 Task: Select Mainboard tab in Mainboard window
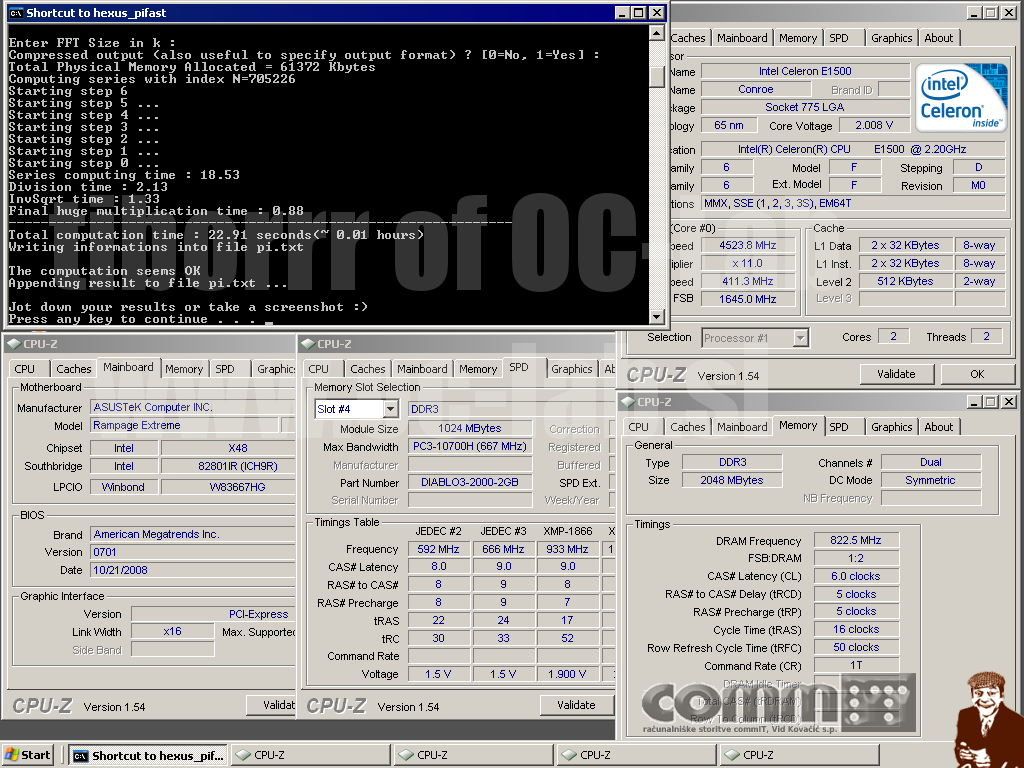click(128, 367)
